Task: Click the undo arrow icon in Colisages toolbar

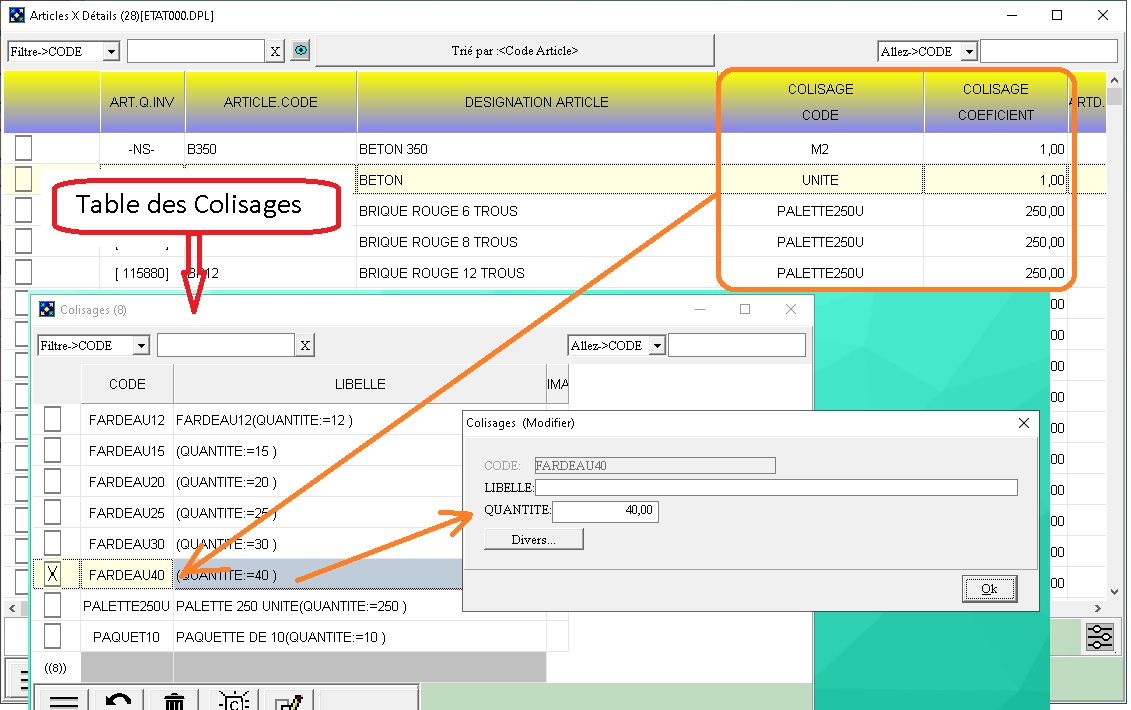Action: tap(118, 700)
